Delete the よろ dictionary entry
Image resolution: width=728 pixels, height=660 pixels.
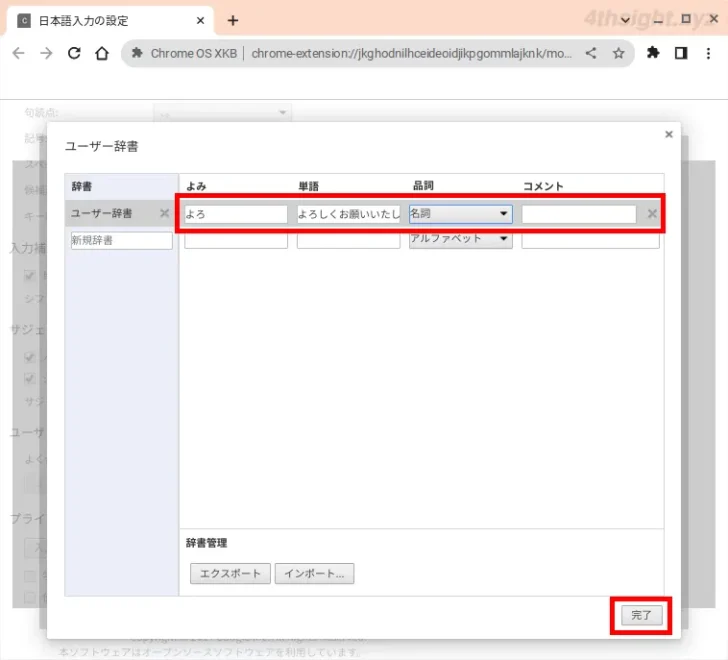tap(652, 214)
